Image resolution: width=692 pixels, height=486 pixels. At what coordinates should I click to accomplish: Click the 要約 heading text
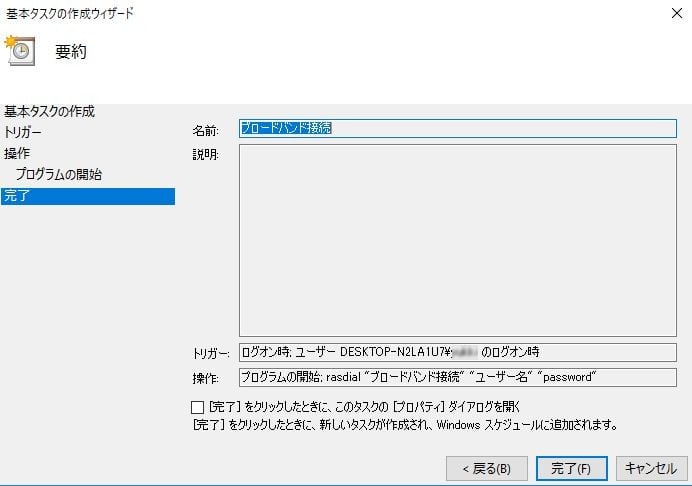click(71, 52)
